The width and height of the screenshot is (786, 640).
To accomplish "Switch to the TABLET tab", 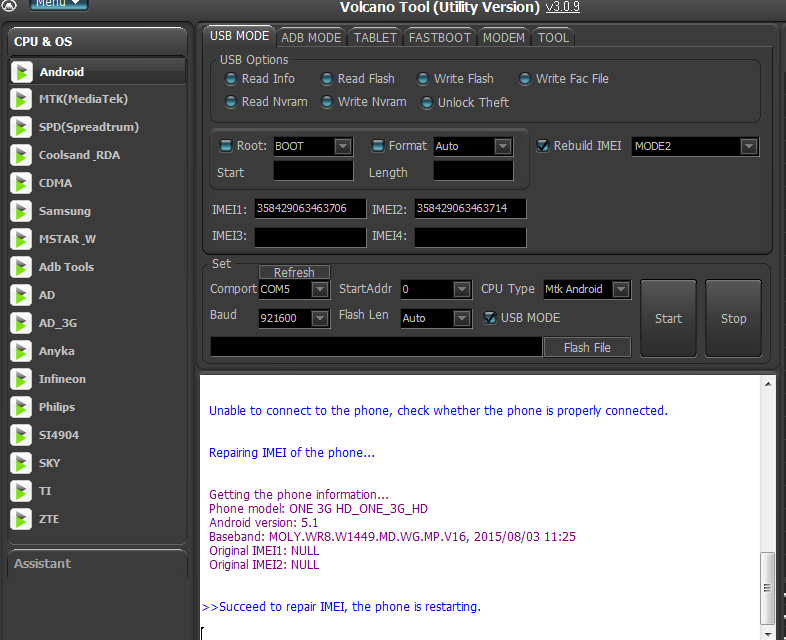I will click(x=375, y=38).
